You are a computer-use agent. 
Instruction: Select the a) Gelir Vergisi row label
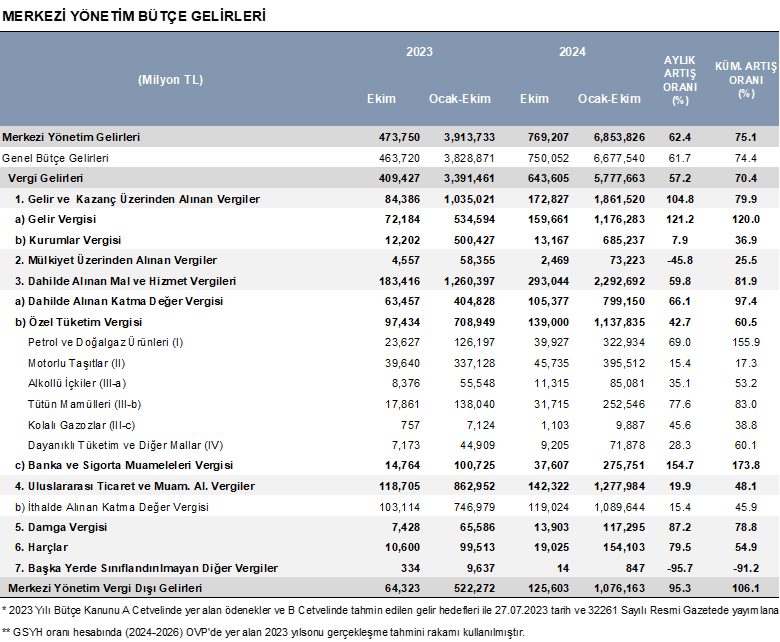click(55, 219)
